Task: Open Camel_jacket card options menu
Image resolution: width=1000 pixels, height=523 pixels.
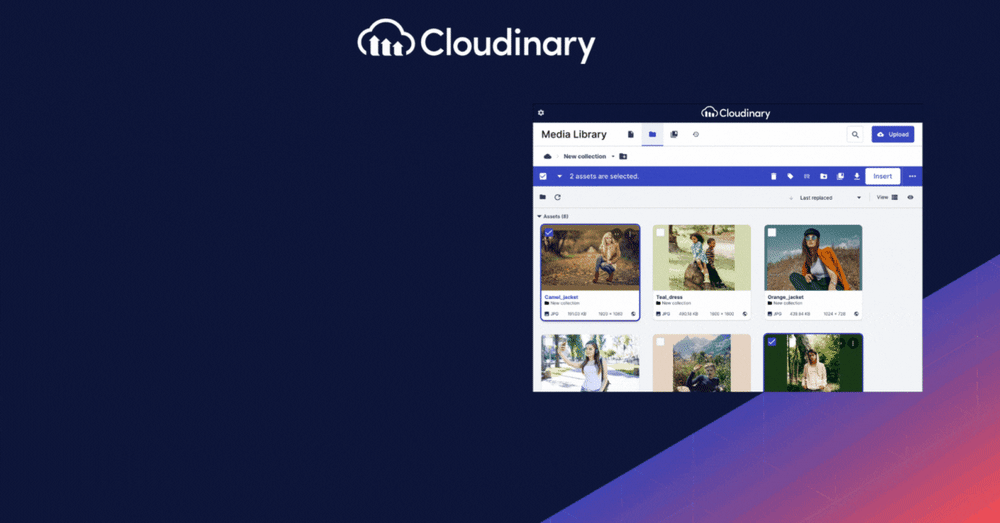Action: (630, 234)
